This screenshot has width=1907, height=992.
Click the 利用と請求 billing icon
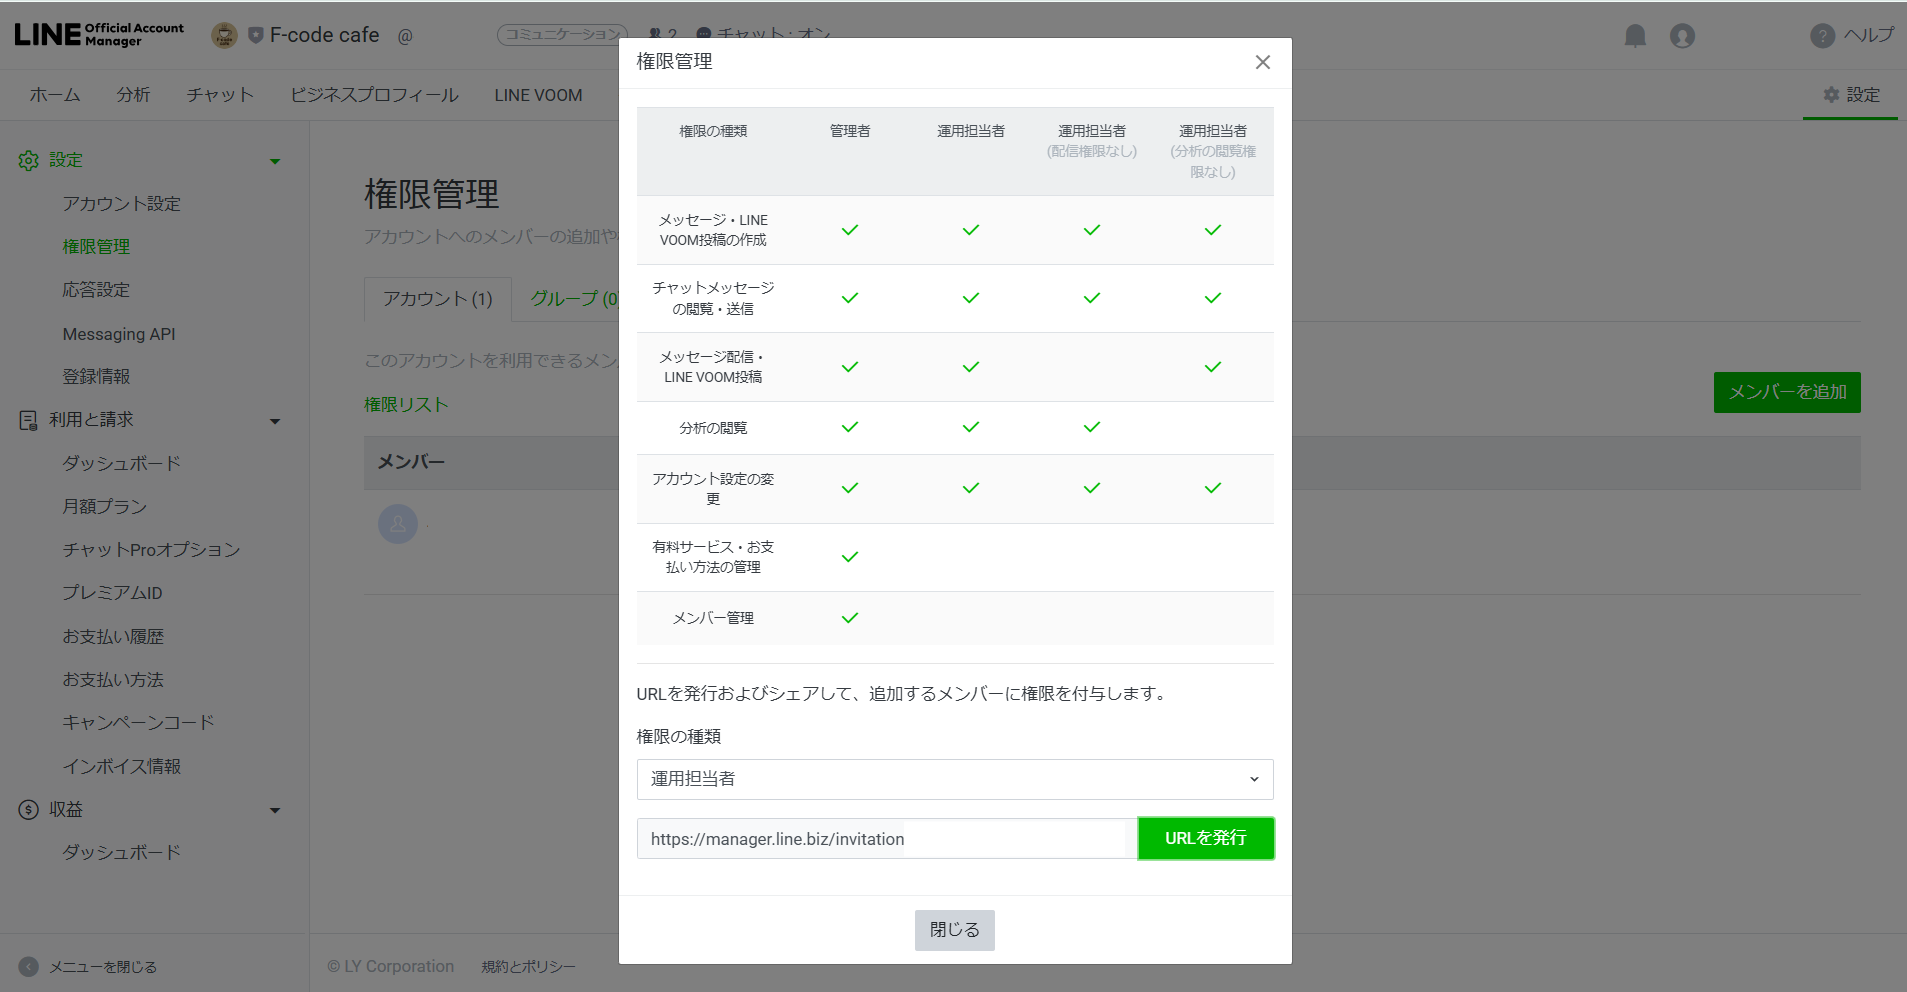[28, 420]
